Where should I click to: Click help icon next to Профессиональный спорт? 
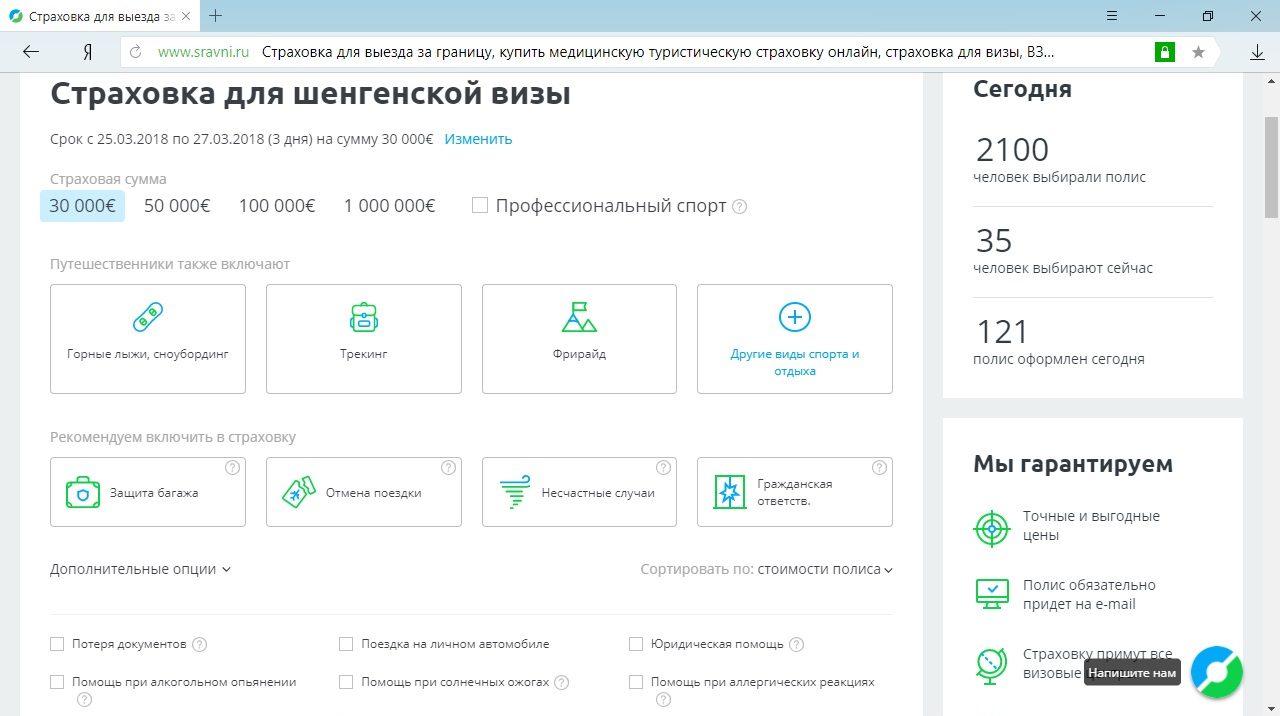pos(739,207)
